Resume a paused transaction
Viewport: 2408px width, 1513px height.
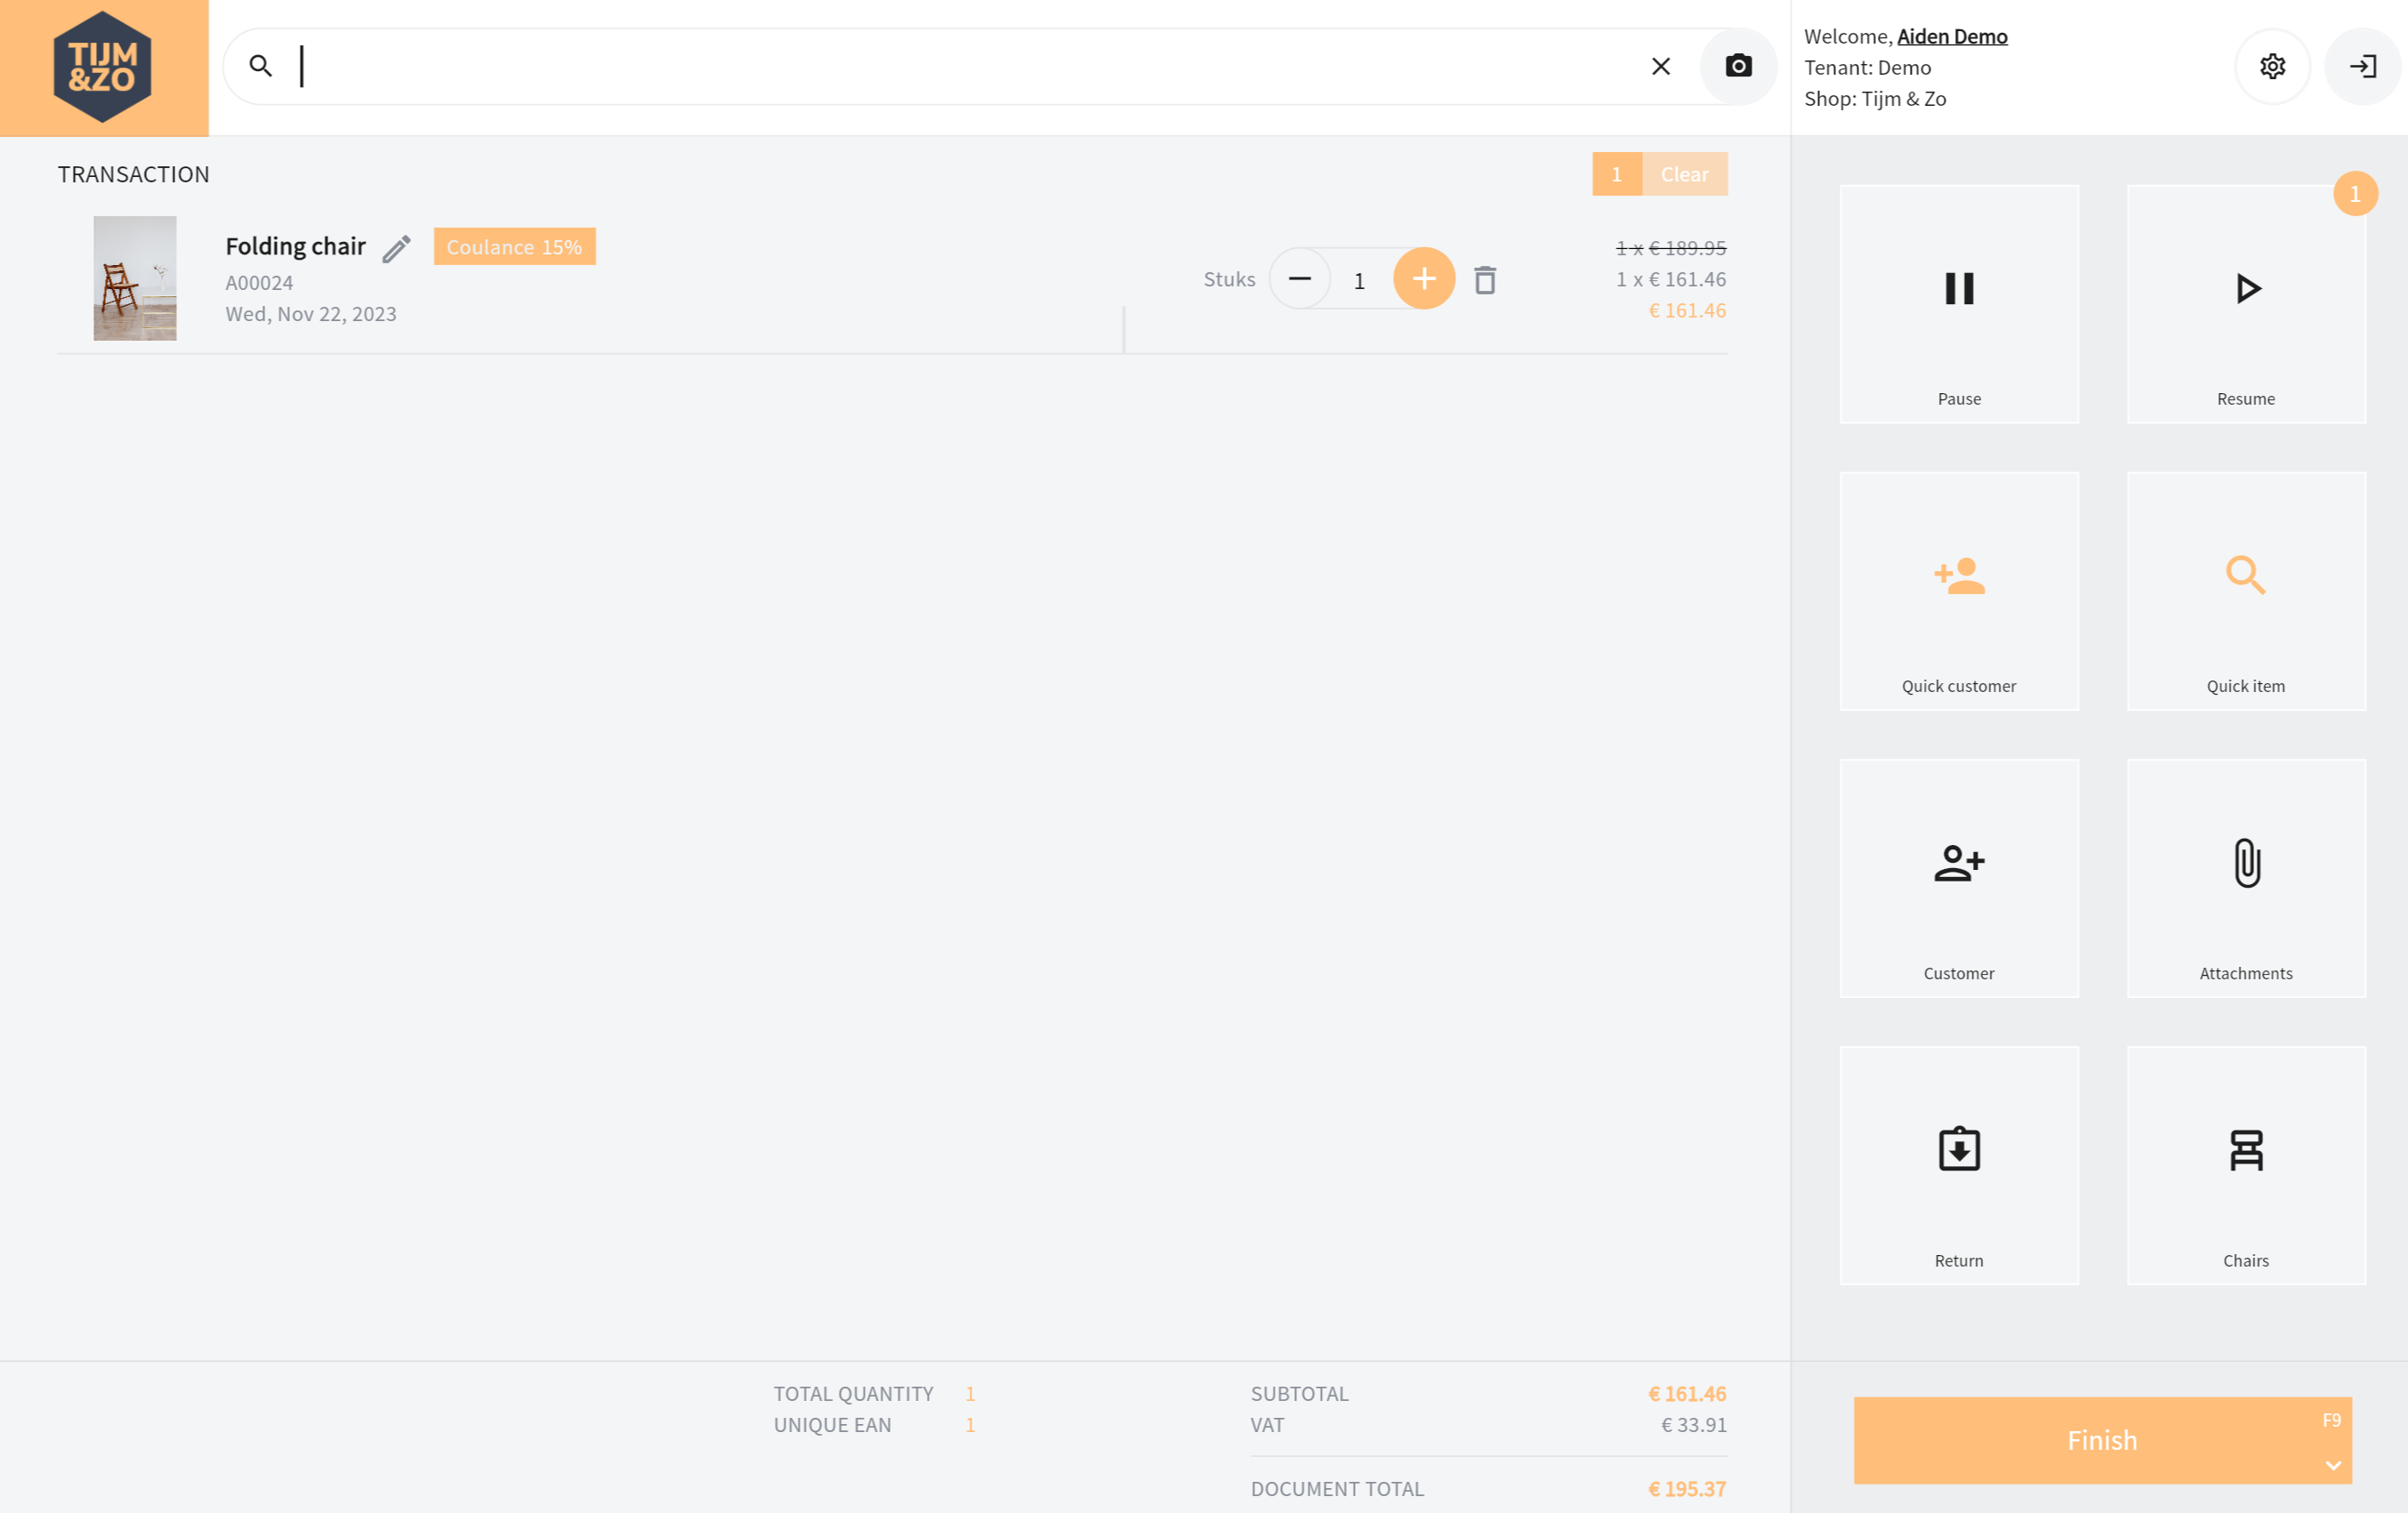tap(2245, 304)
